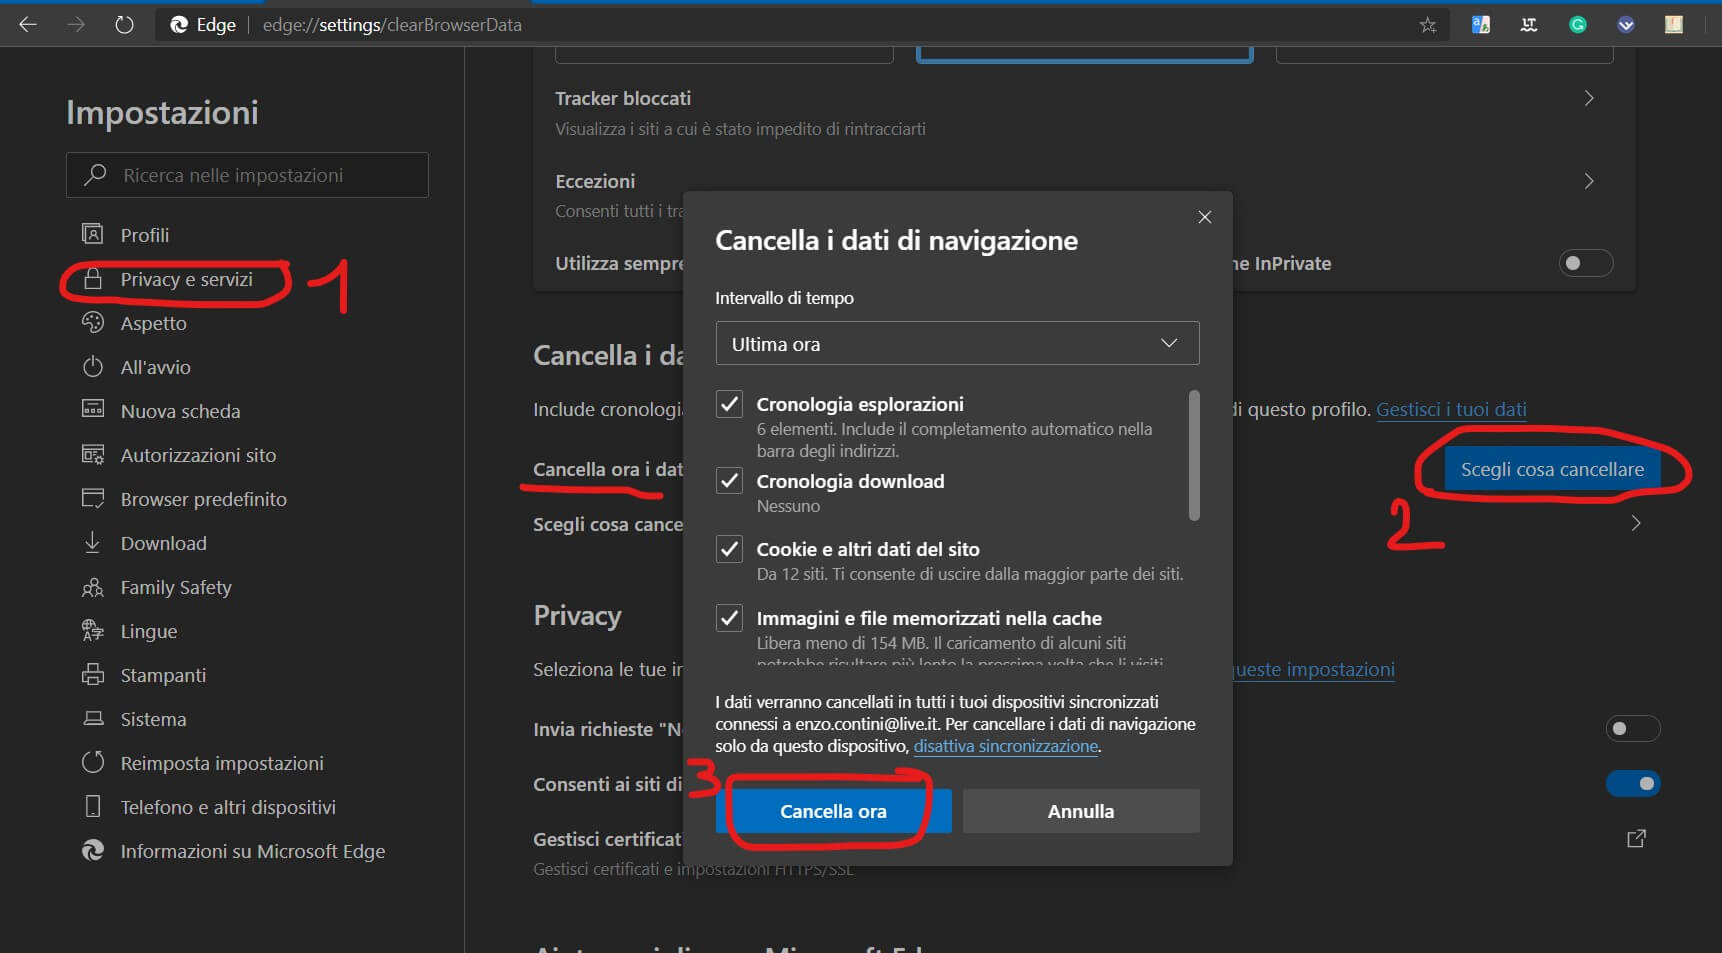The height and width of the screenshot is (953, 1722).
Task: Click the back arrow navigation icon
Action: [x=28, y=25]
